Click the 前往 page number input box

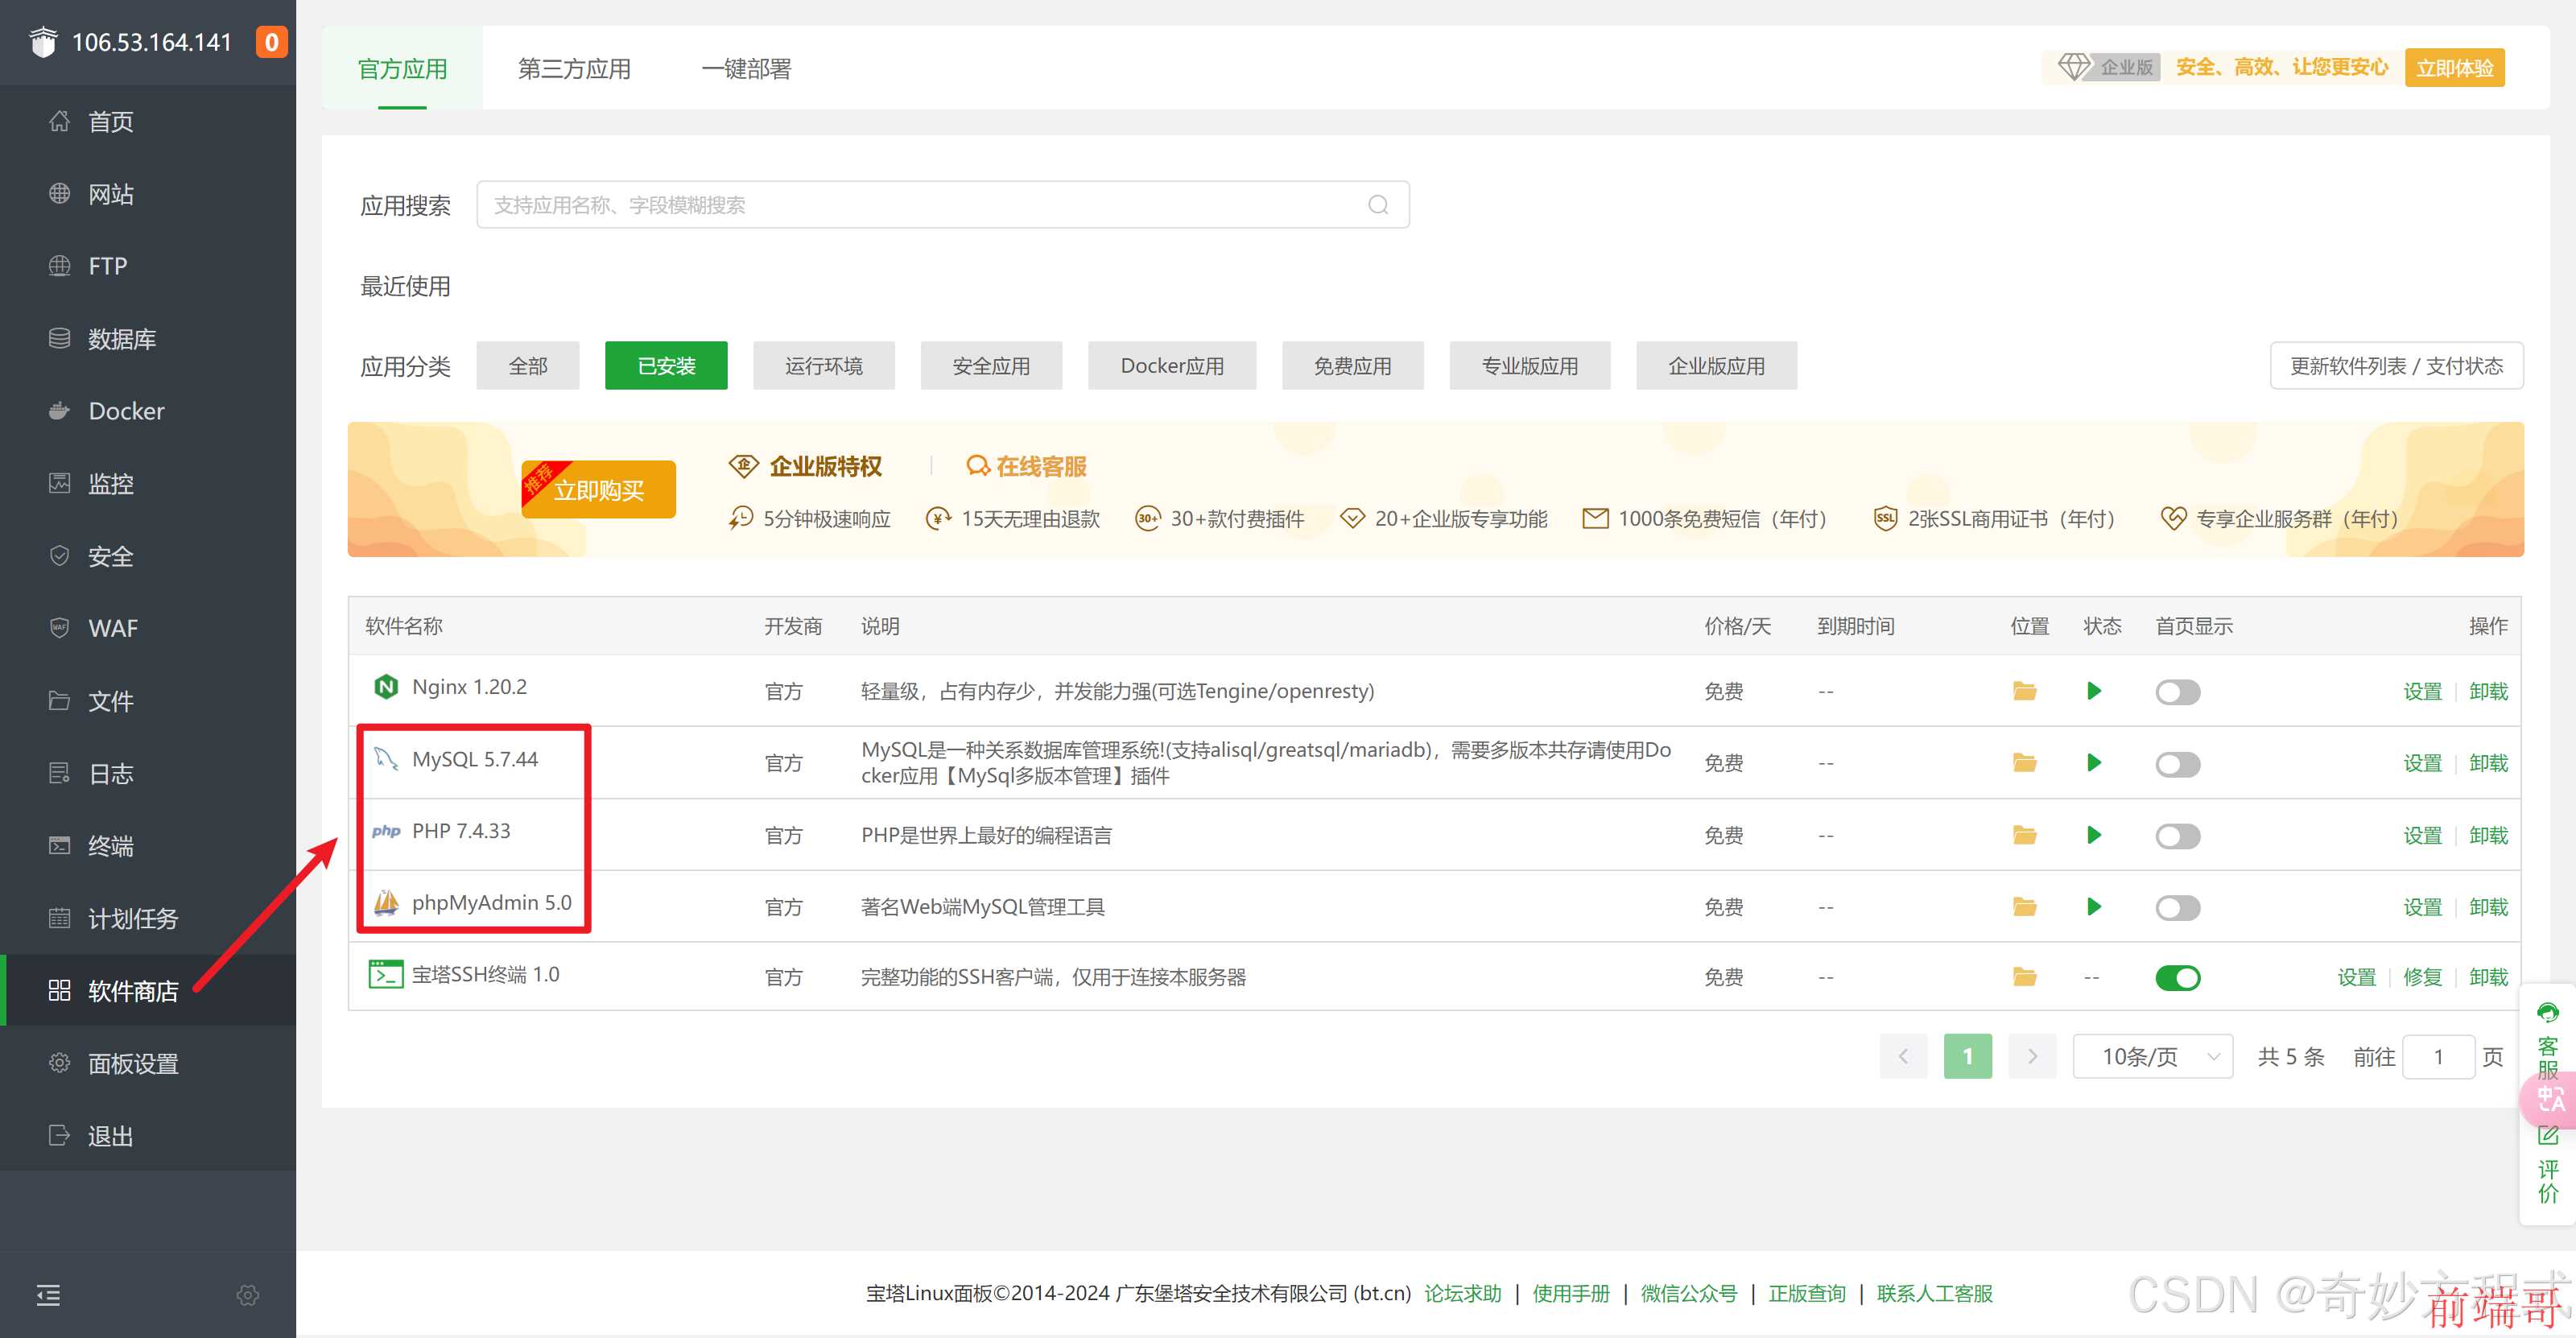pos(2438,1056)
